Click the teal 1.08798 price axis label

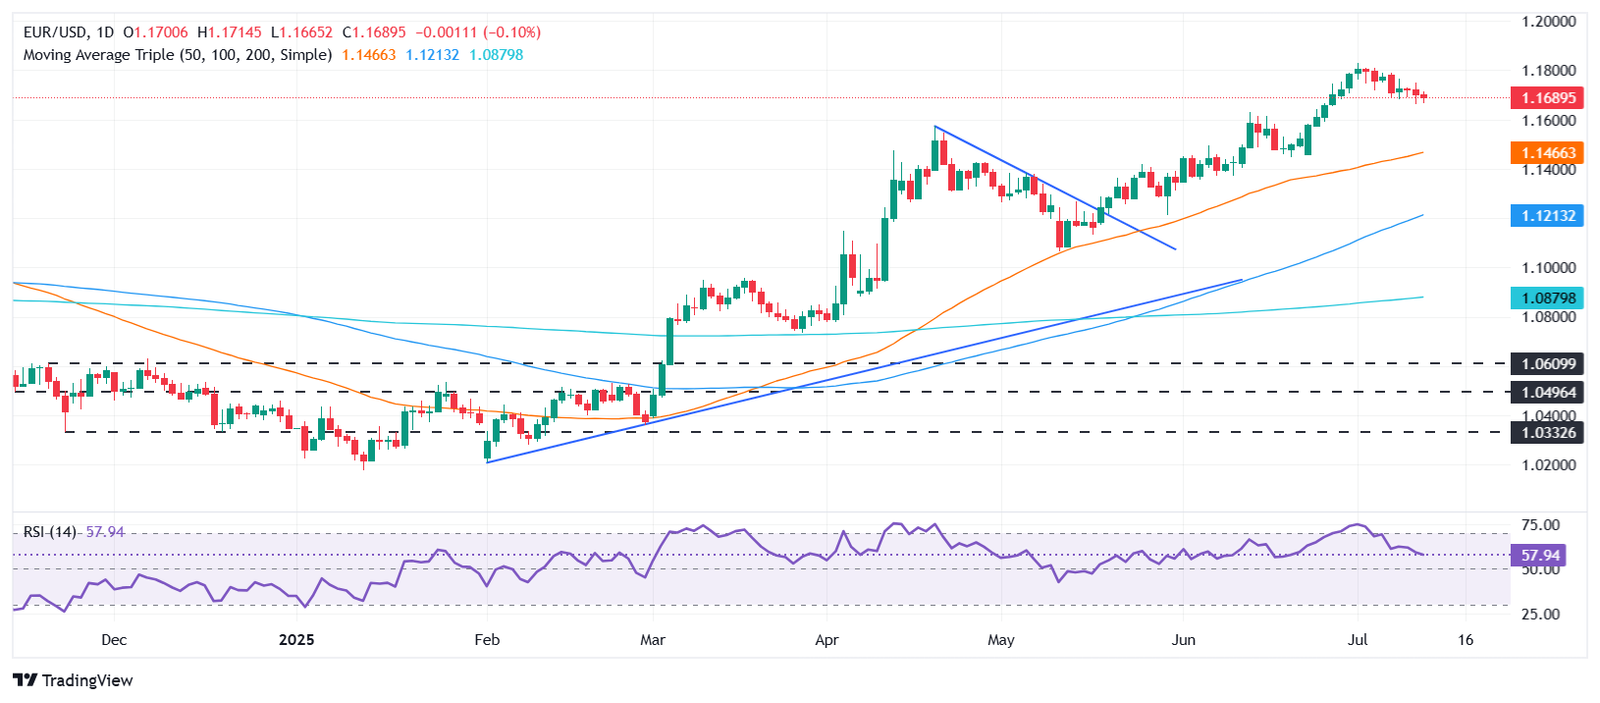(x=1547, y=298)
